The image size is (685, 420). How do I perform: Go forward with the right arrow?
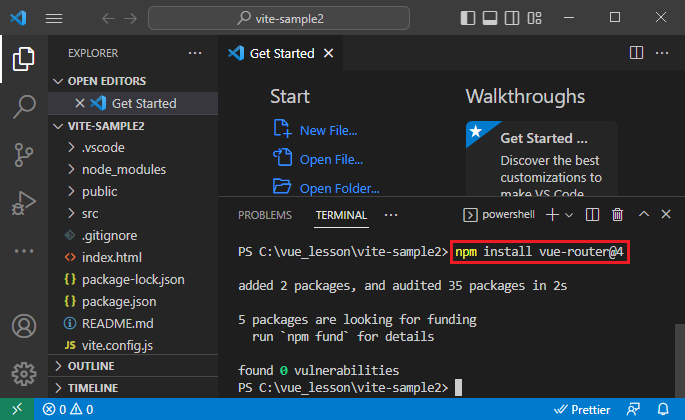[x=130, y=18]
